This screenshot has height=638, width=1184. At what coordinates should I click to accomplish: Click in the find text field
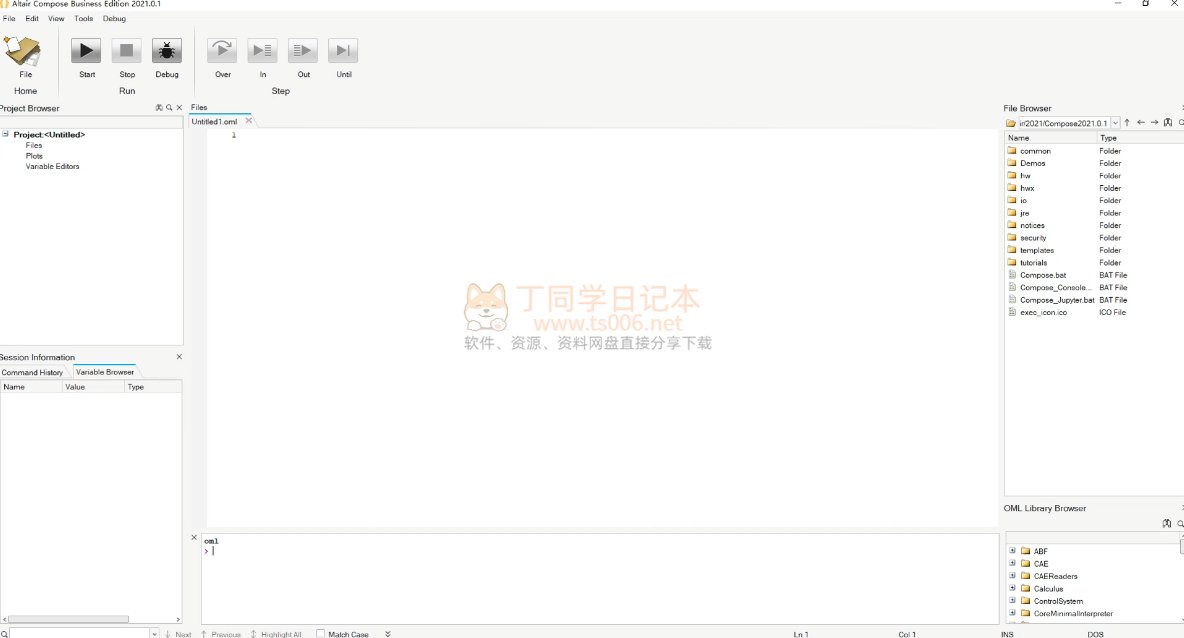pos(79,634)
